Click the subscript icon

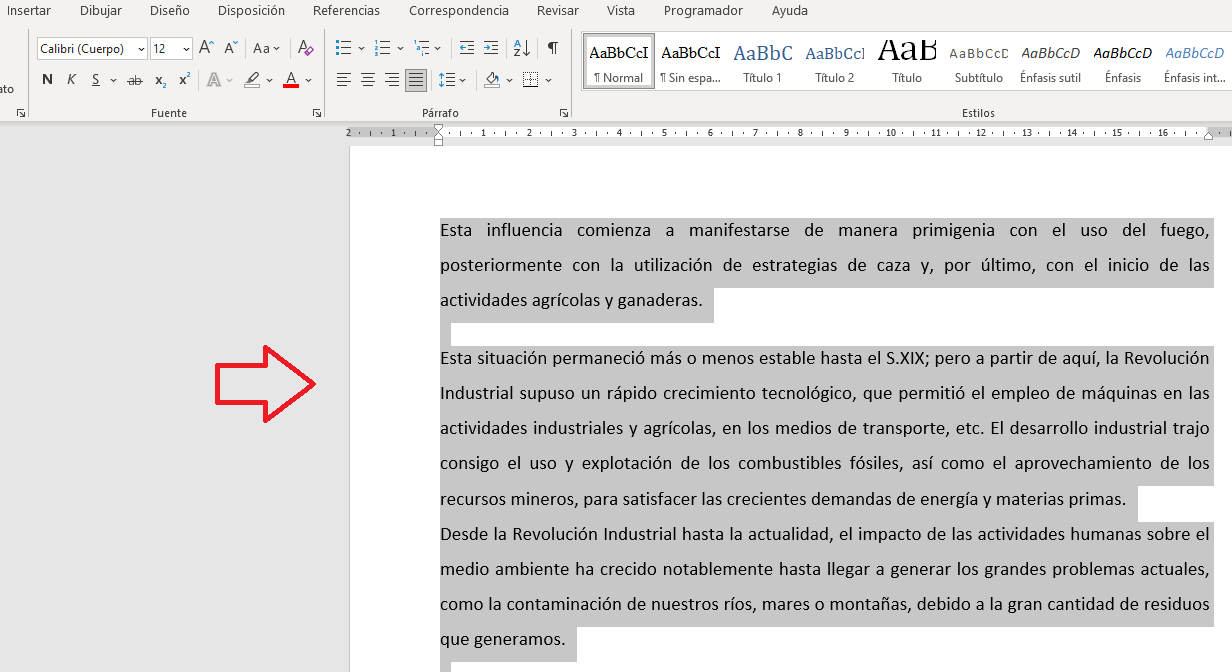160,80
